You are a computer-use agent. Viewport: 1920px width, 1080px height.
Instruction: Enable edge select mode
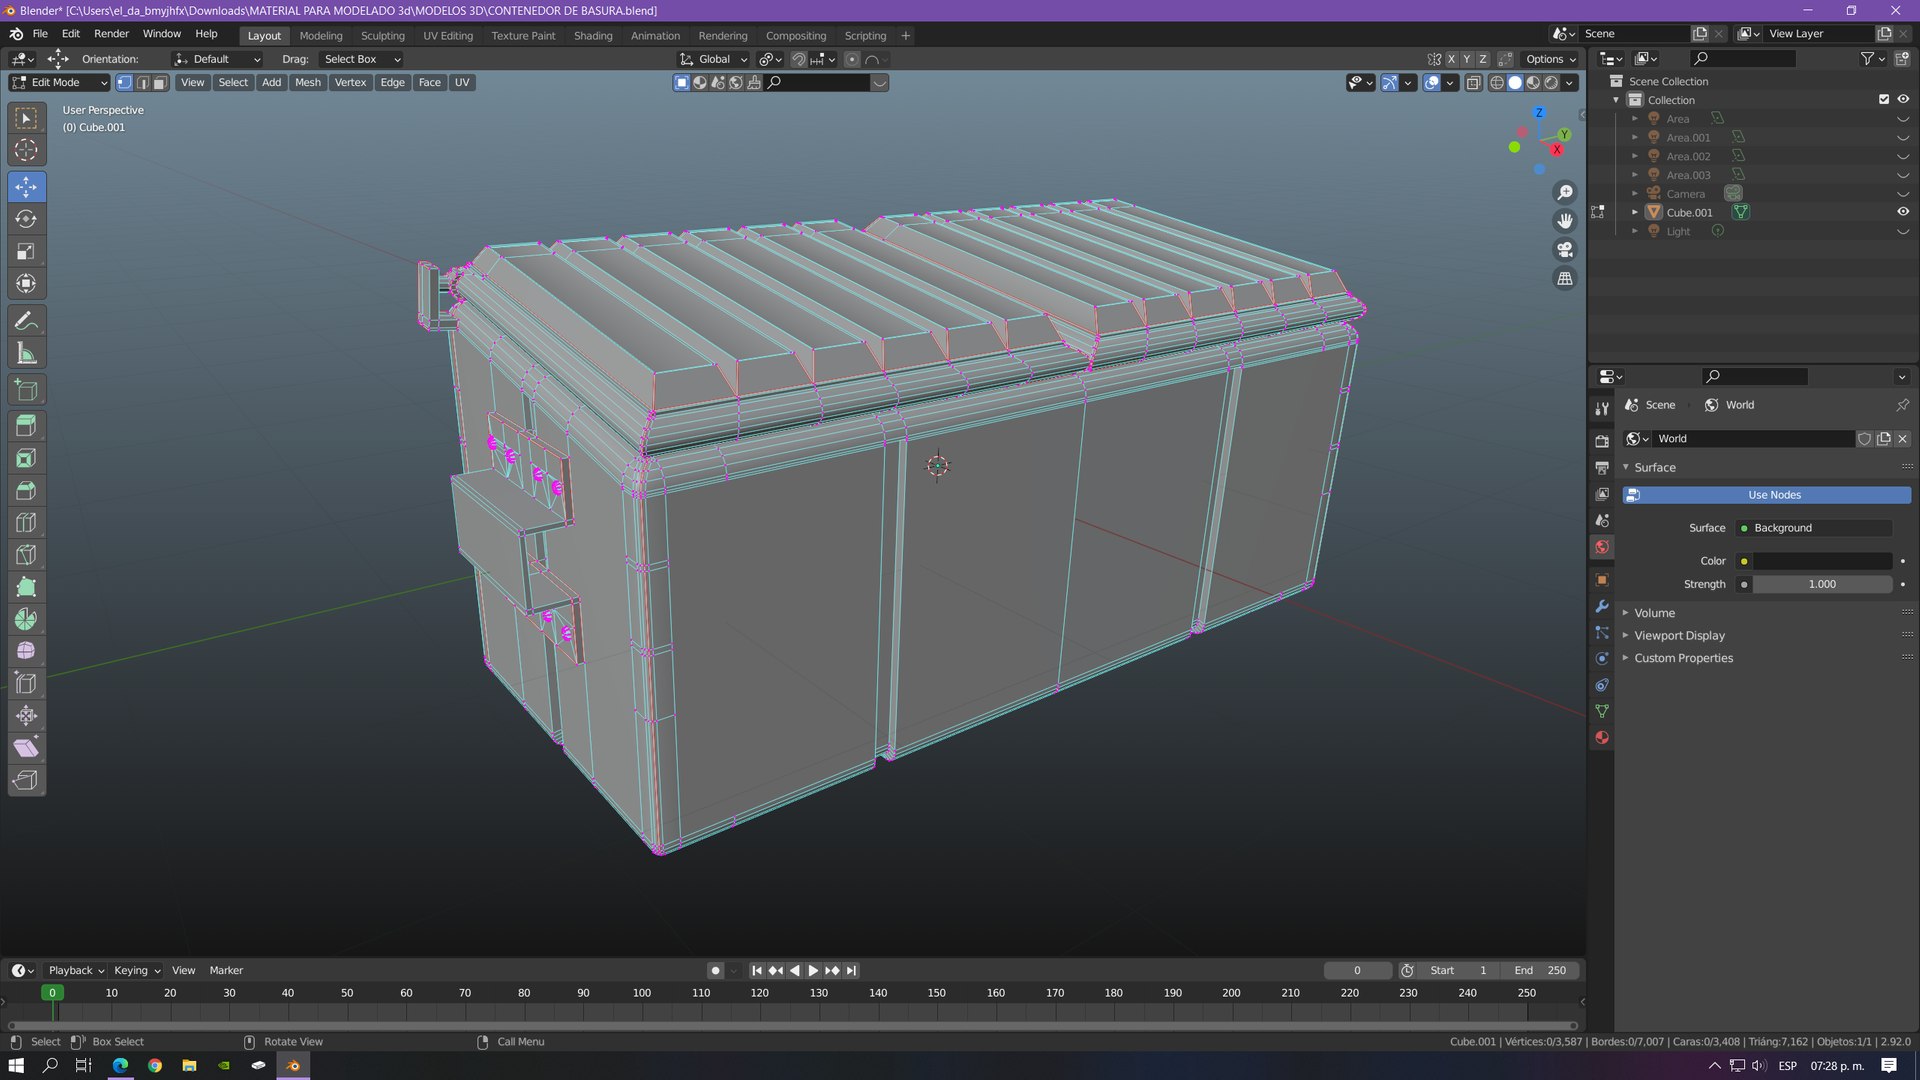point(142,83)
